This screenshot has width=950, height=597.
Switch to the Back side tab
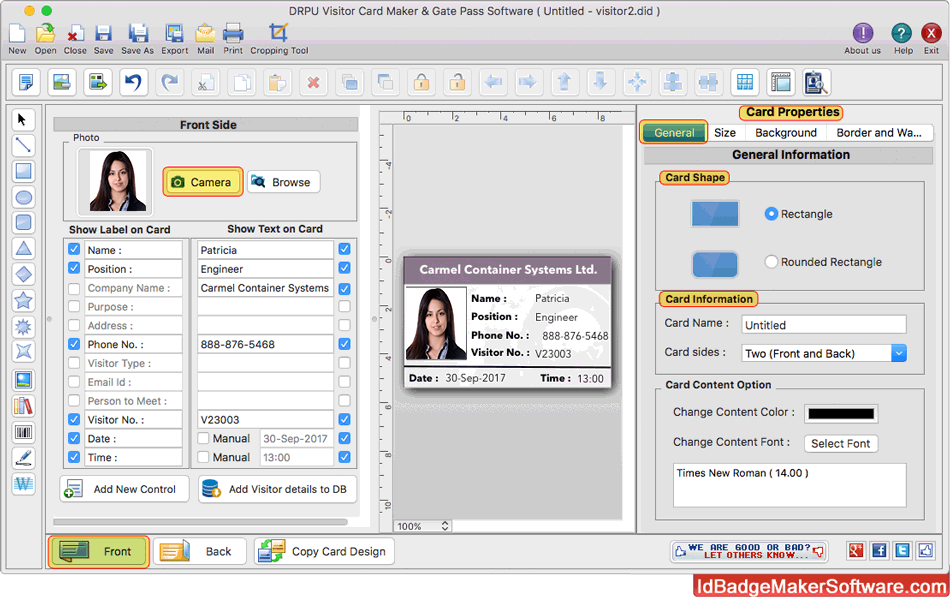[200, 552]
